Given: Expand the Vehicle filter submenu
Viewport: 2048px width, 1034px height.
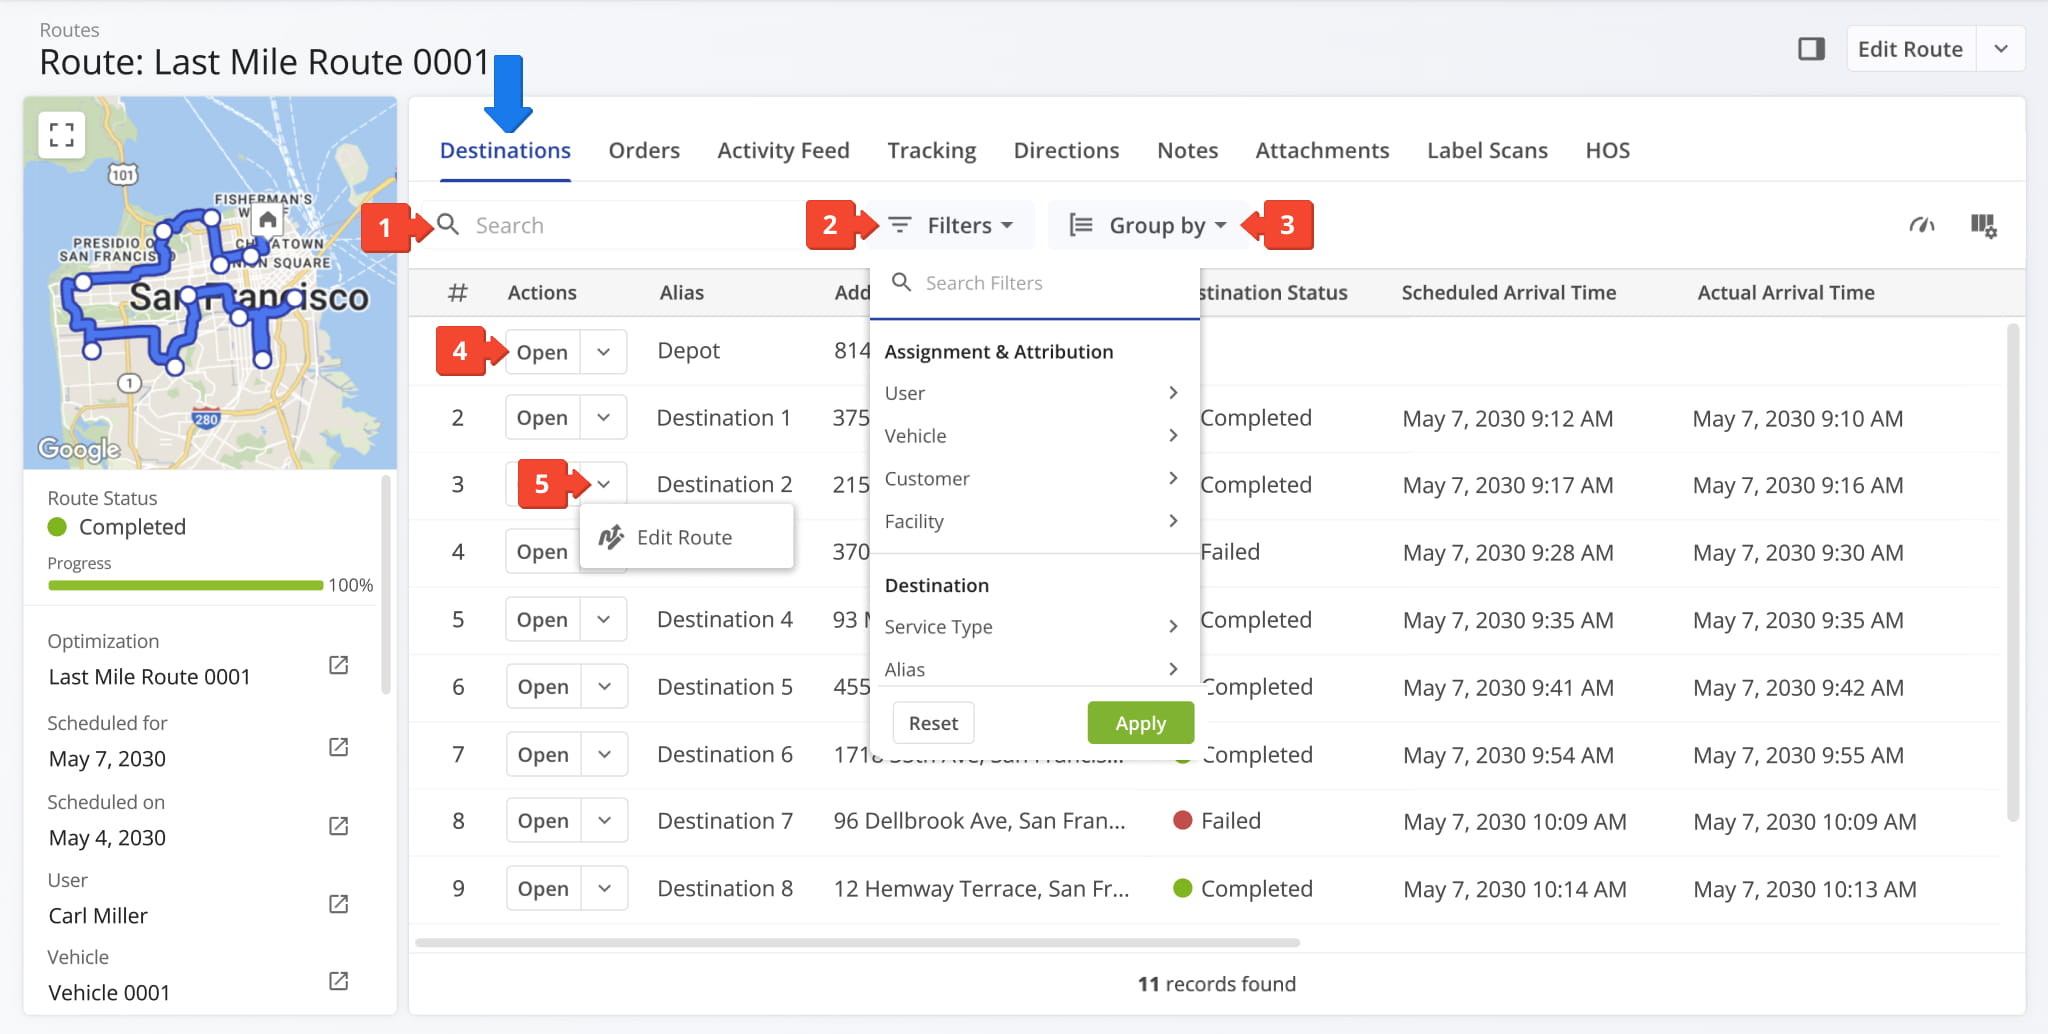Looking at the screenshot, I should coord(1030,436).
